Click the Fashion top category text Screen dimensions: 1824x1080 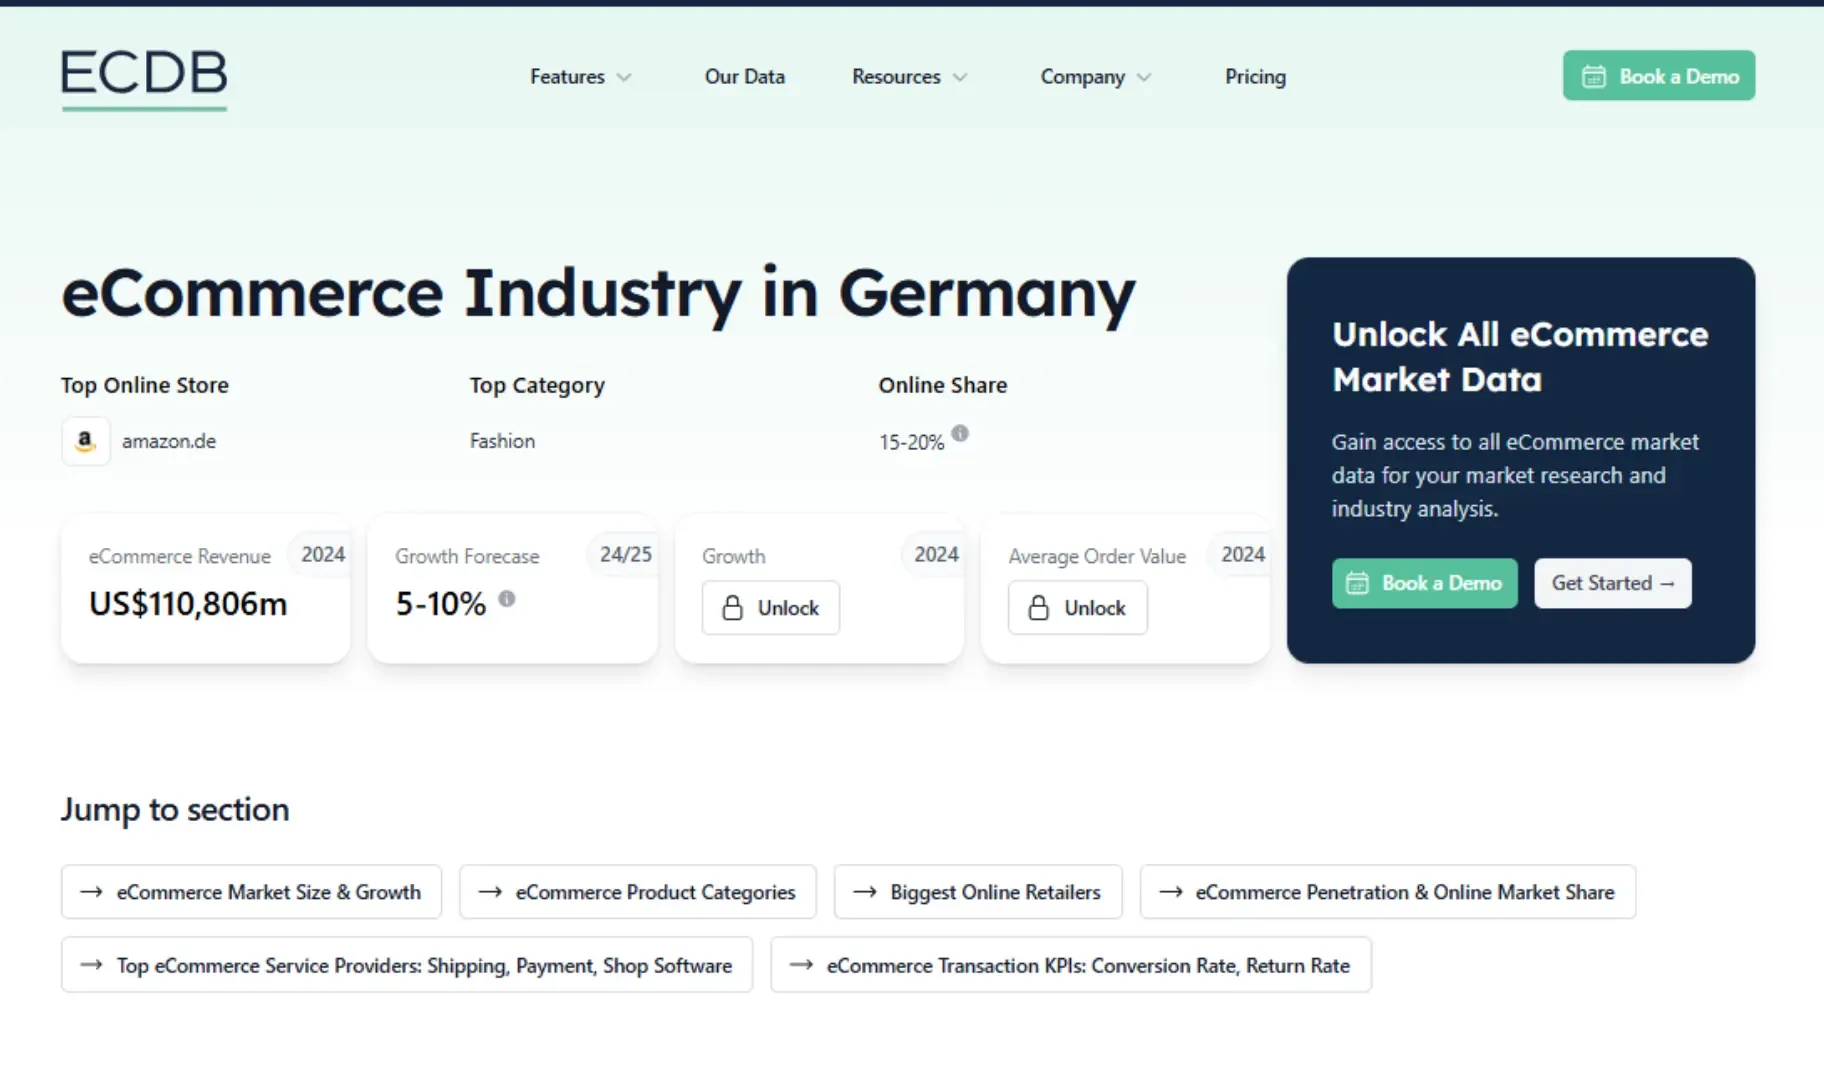[502, 441]
